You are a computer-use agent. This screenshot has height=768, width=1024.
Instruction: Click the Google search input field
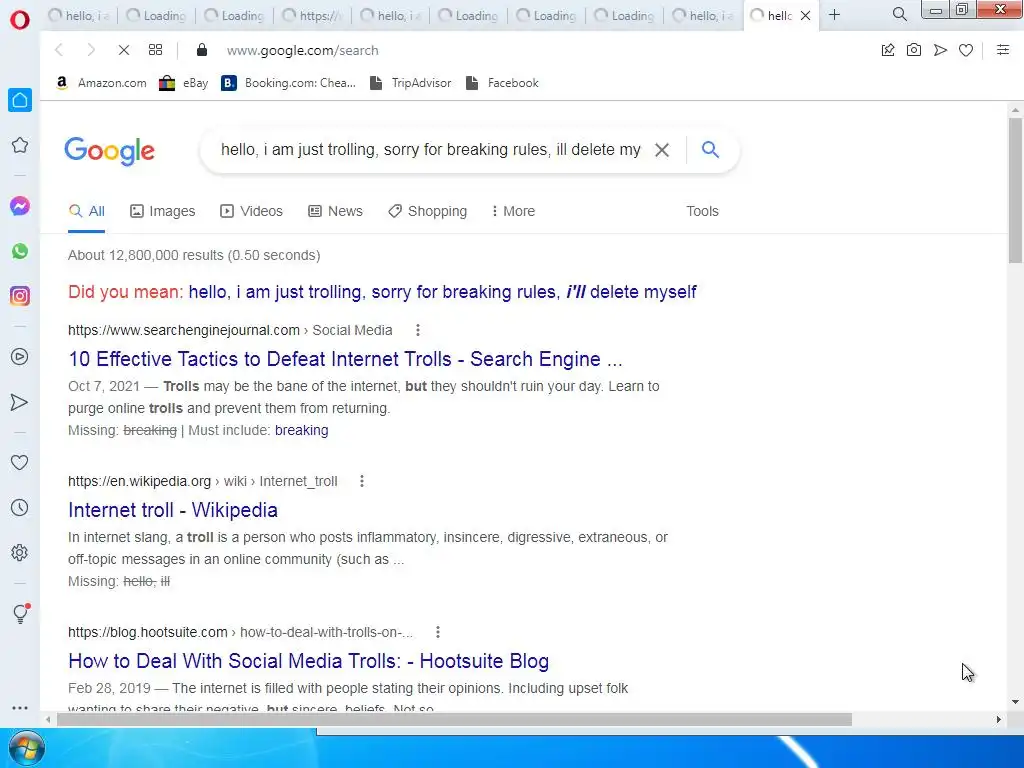(x=430, y=150)
